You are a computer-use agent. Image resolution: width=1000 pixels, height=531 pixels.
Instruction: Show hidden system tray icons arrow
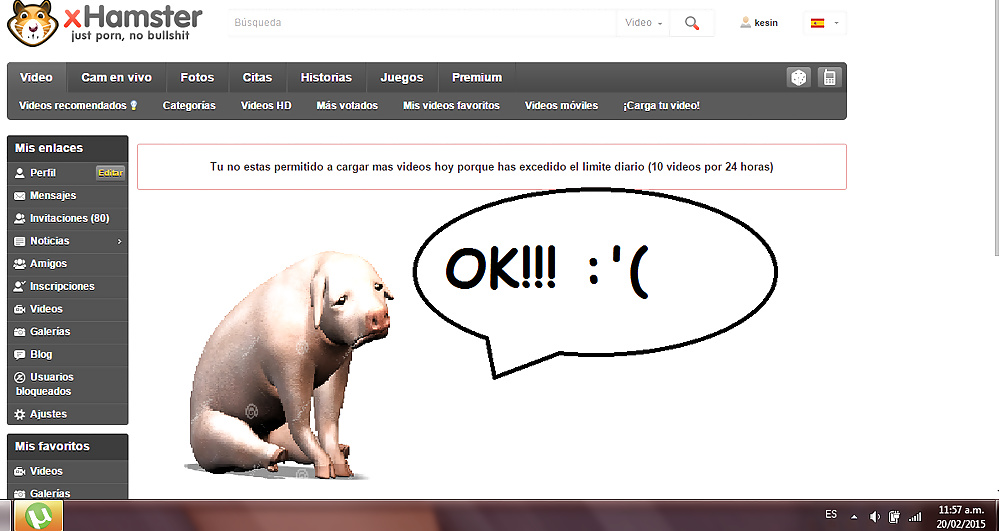(853, 516)
